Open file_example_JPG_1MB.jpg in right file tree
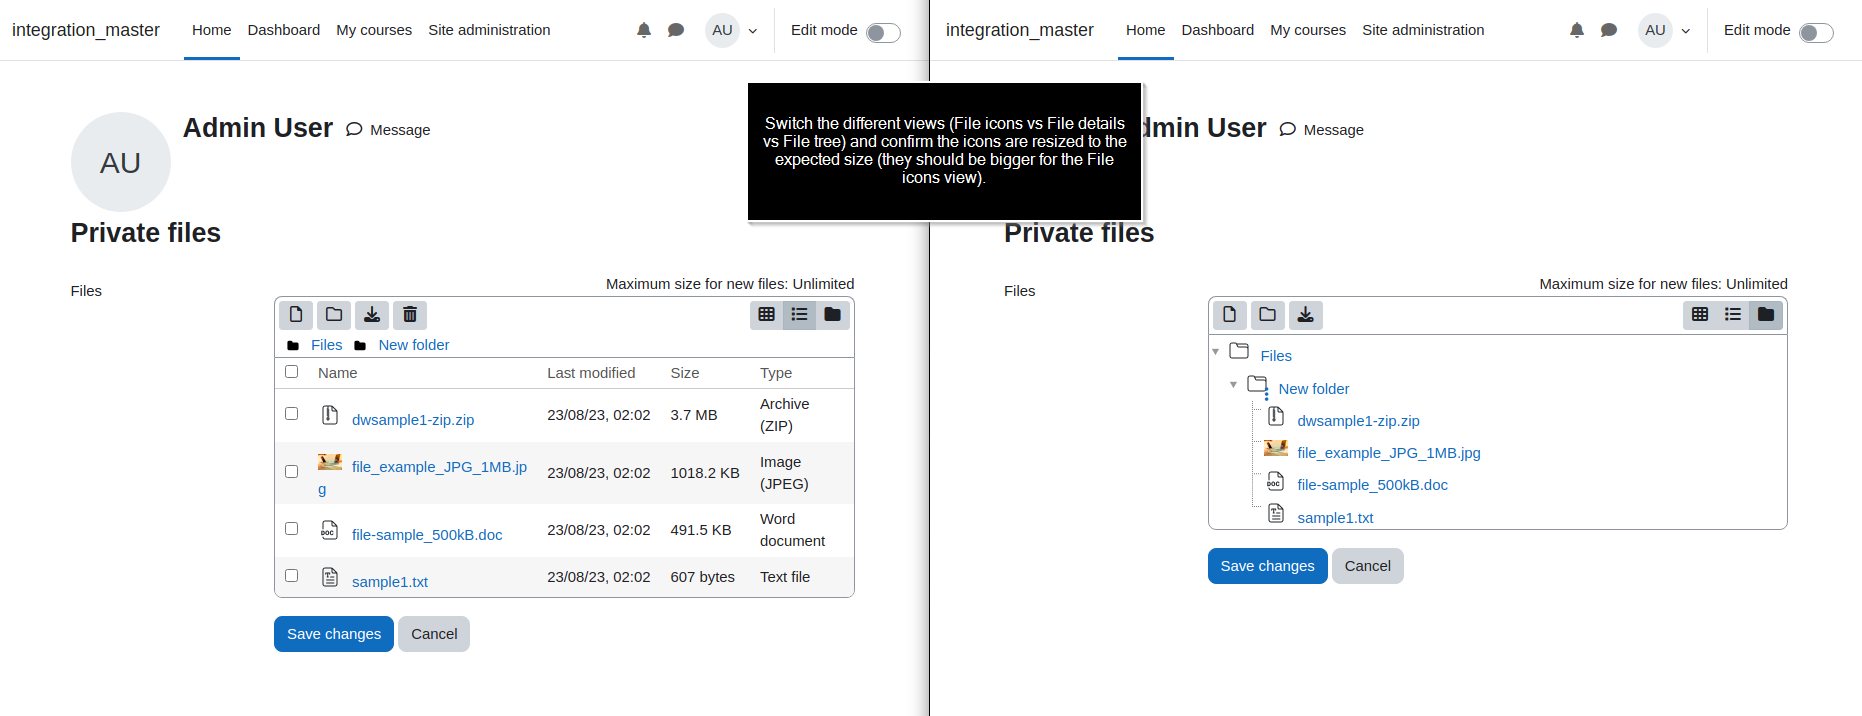1862x716 pixels. [x=1389, y=453]
